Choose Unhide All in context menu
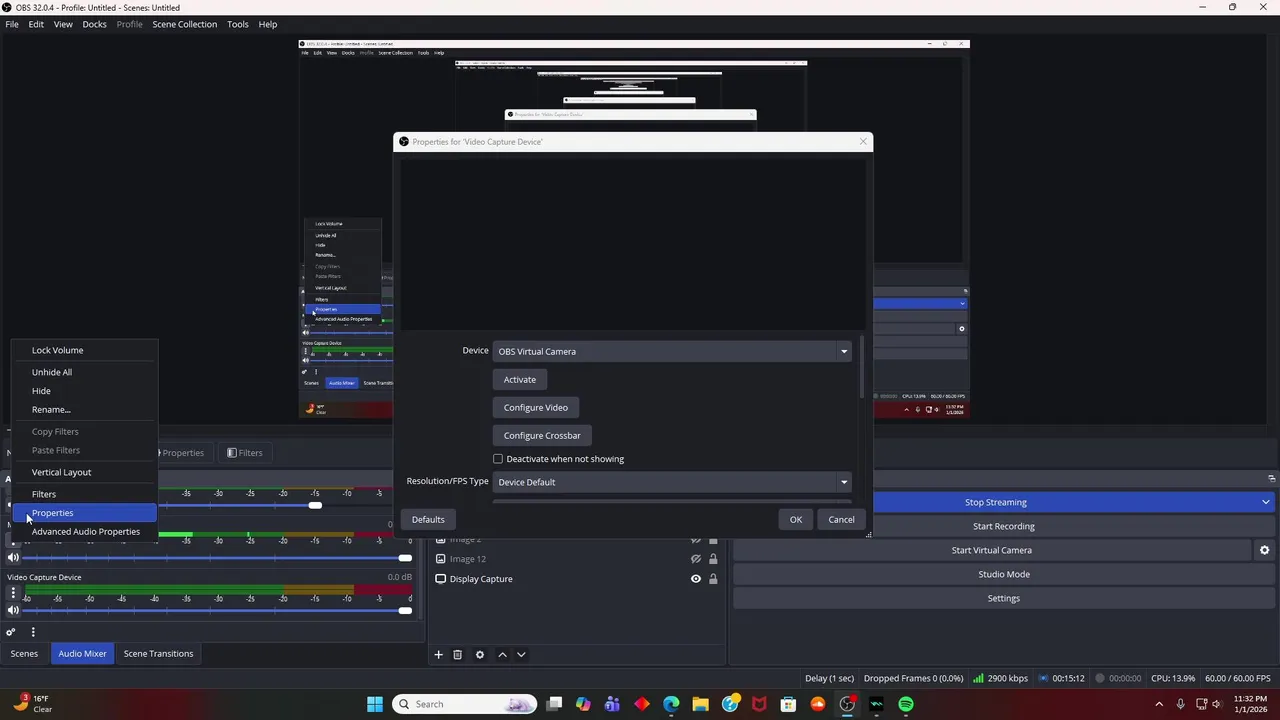Viewport: 1280px width, 720px height. tap(84, 372)
